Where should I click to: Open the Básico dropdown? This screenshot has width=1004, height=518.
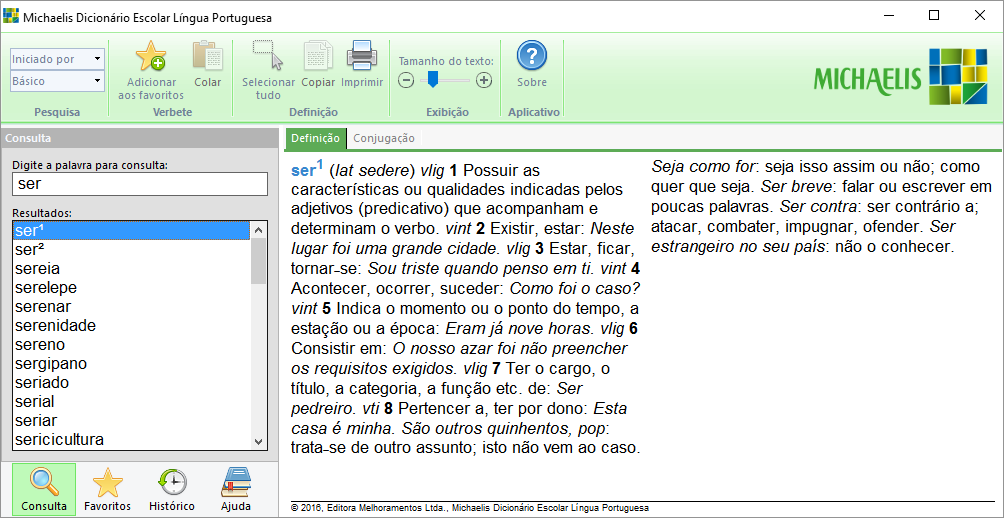click(57, 81)
